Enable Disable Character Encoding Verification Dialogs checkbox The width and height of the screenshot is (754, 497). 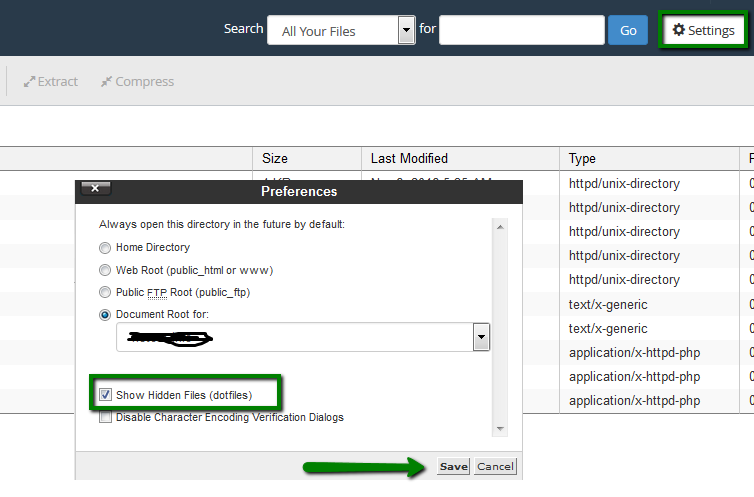click(106, 418)
